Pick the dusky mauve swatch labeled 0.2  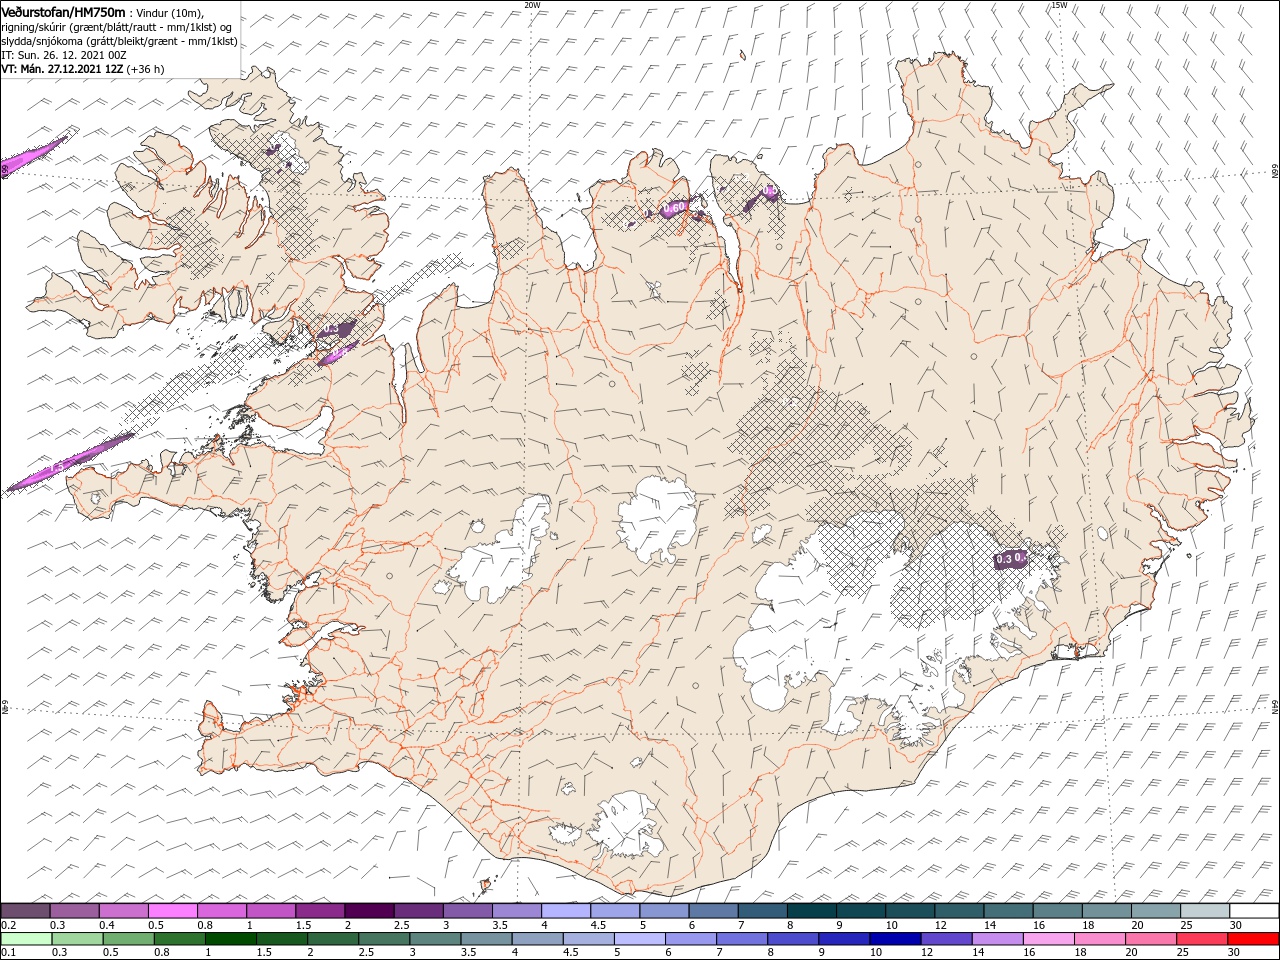tap(25, 911)
